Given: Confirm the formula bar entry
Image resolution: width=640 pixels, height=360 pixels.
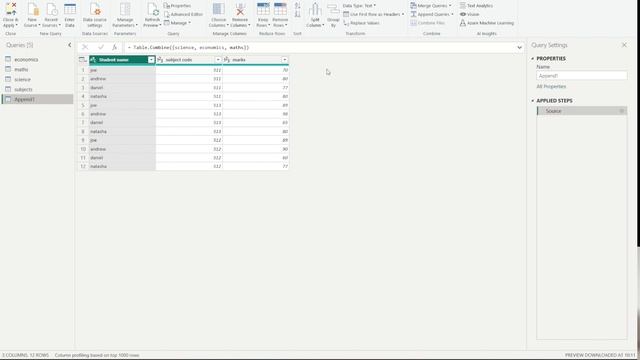Looking at the screenshot, I should click(101, 47).
